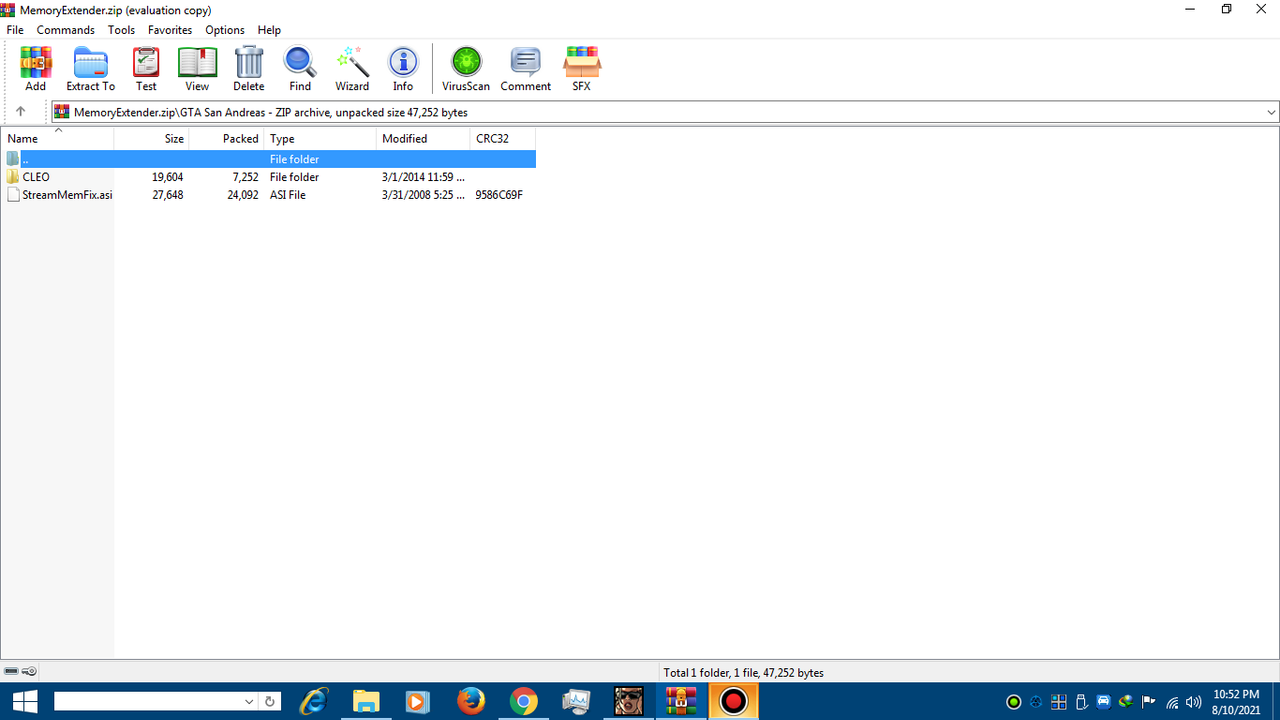Show archive Info
This screenshot has width=1280, height=720.
403,68
